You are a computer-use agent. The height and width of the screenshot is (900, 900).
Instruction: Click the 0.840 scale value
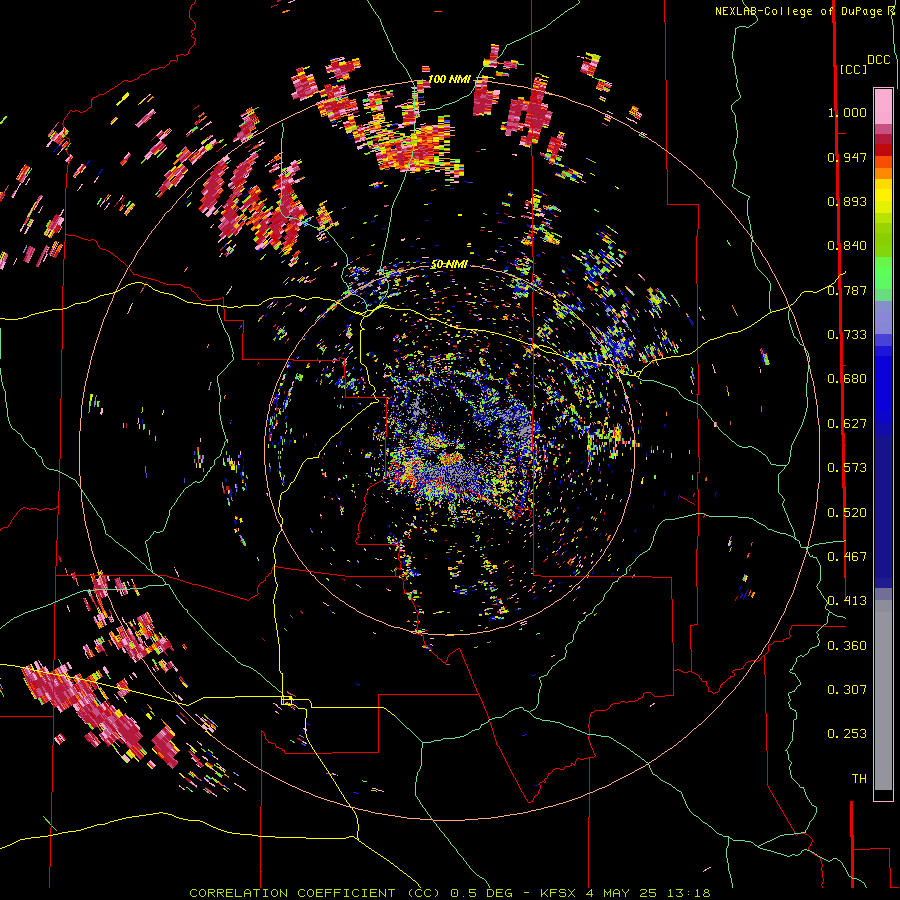847,246
